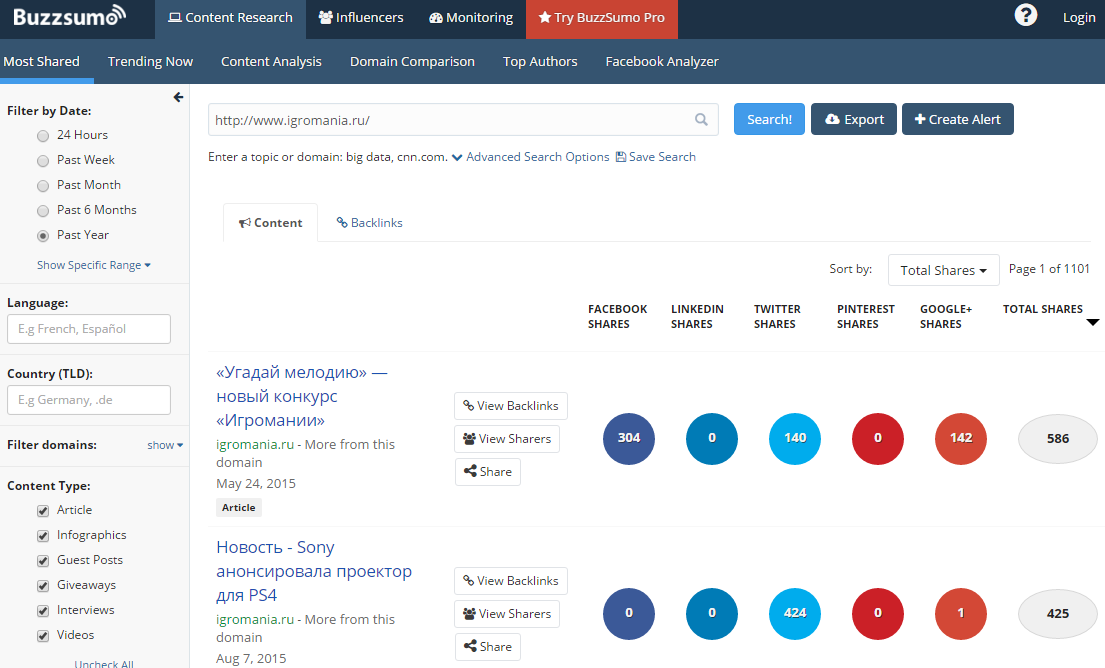Select the Past Week date filter
This screenshot has width=1105, height=668.
click(43, 161)
